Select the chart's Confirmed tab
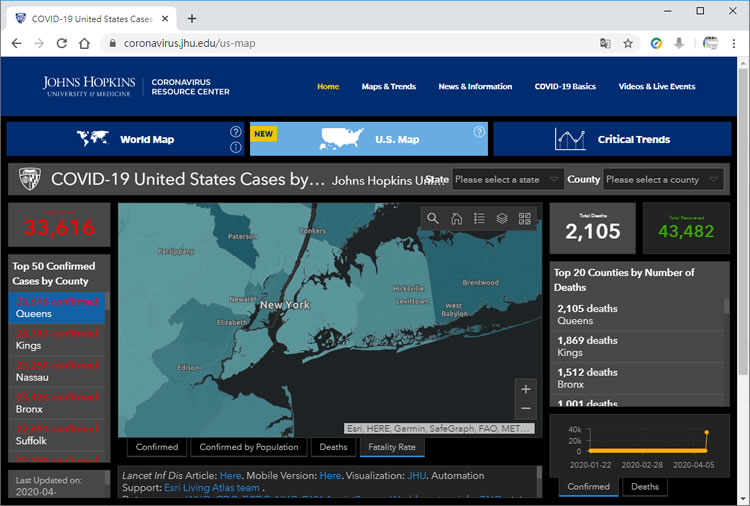The image size is (750, 506). click(x=588, y=486)
